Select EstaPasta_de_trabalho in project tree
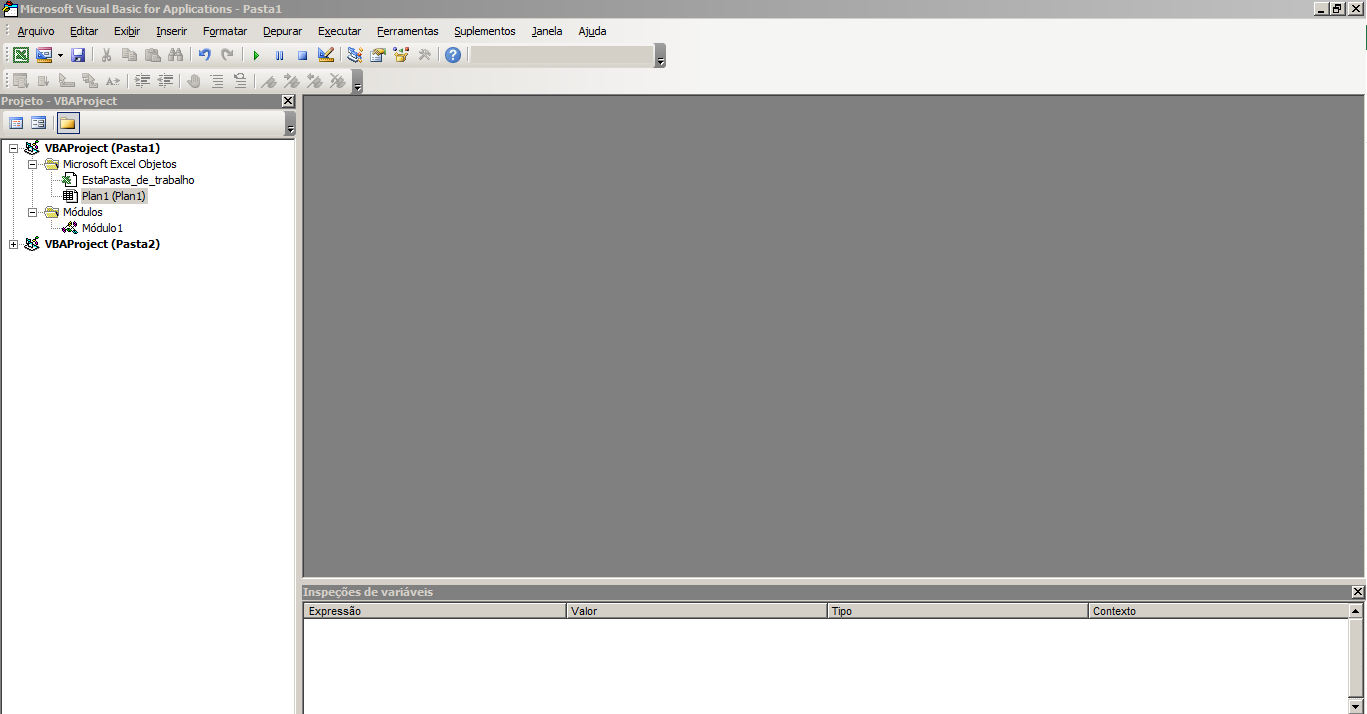 pyautogui.click(x=138, y=180)
